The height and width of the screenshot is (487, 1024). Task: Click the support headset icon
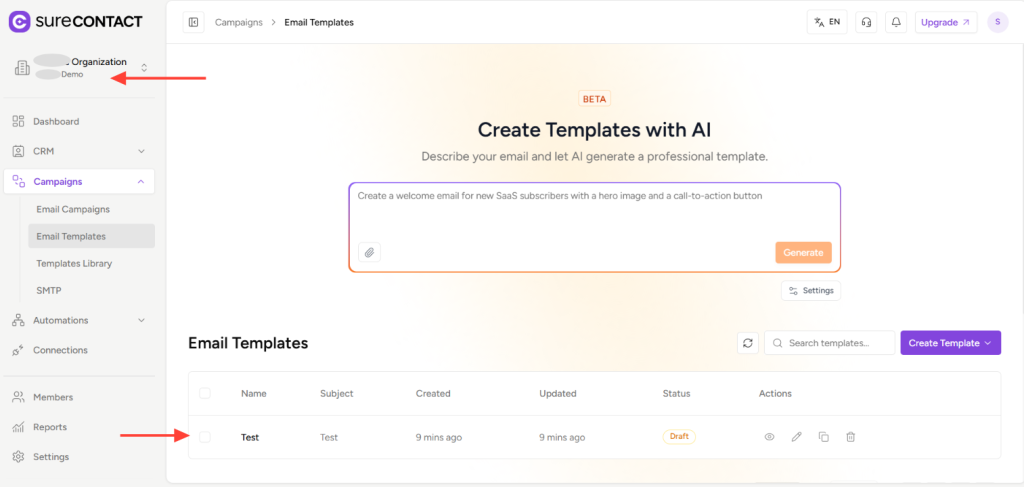pos(866,22)
